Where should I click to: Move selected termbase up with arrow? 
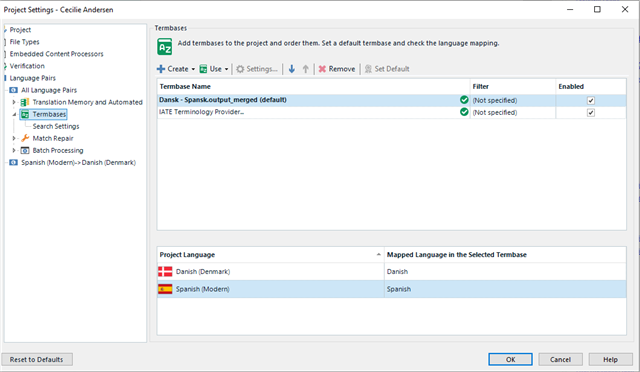pos(305,69)
